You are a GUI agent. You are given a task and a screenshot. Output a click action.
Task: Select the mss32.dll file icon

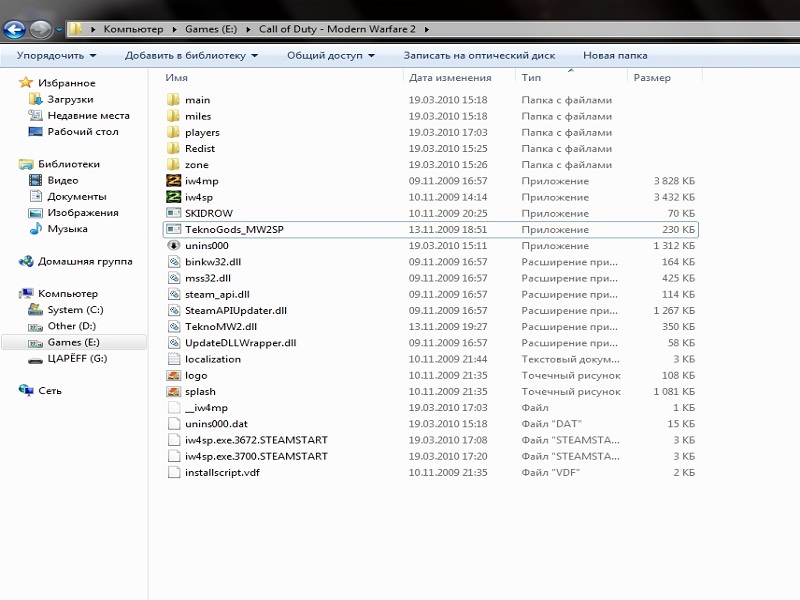click(174, 278)
